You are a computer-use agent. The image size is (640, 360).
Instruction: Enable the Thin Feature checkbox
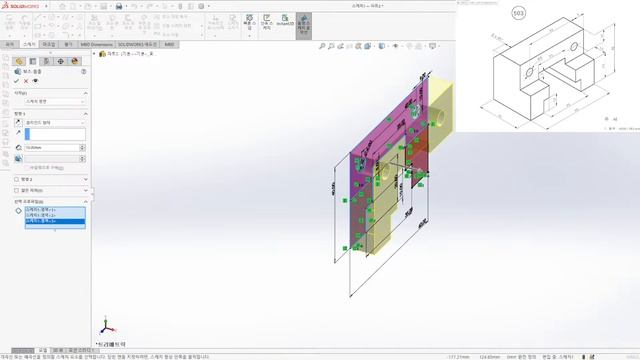(16, 191)
